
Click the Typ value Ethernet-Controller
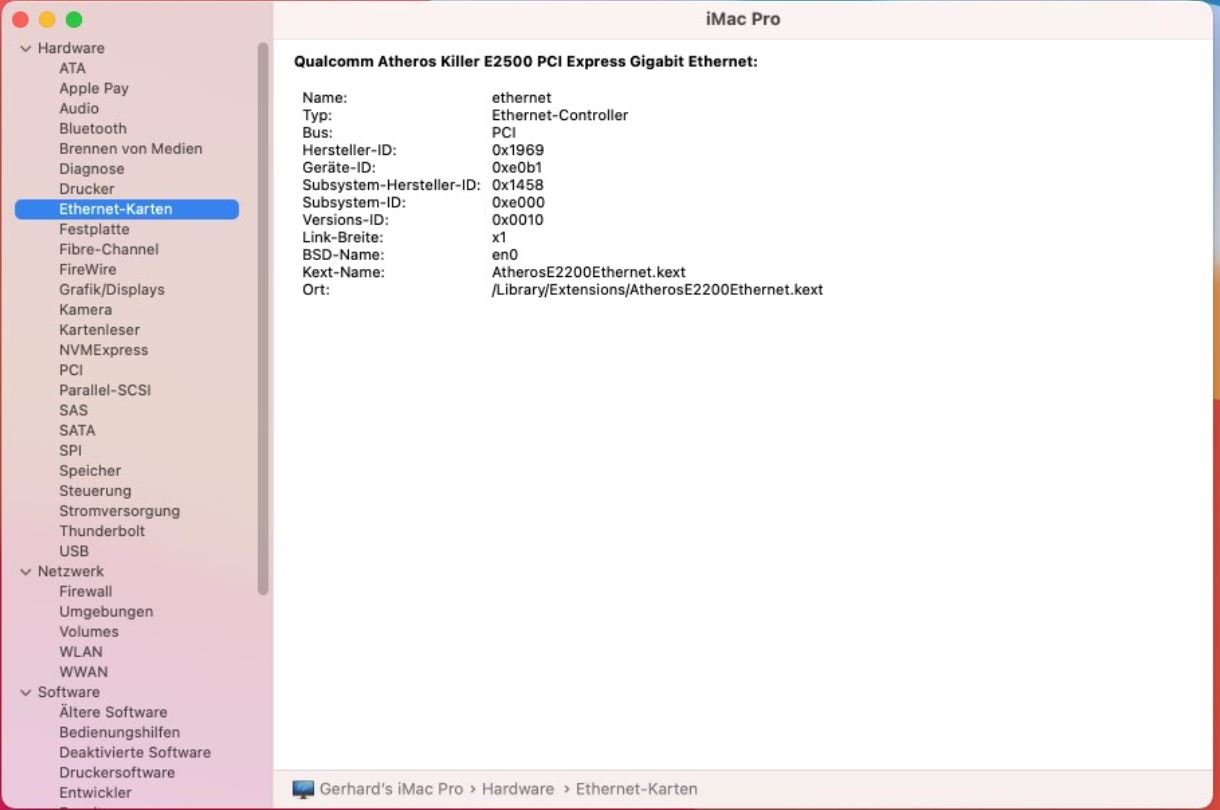560,115
